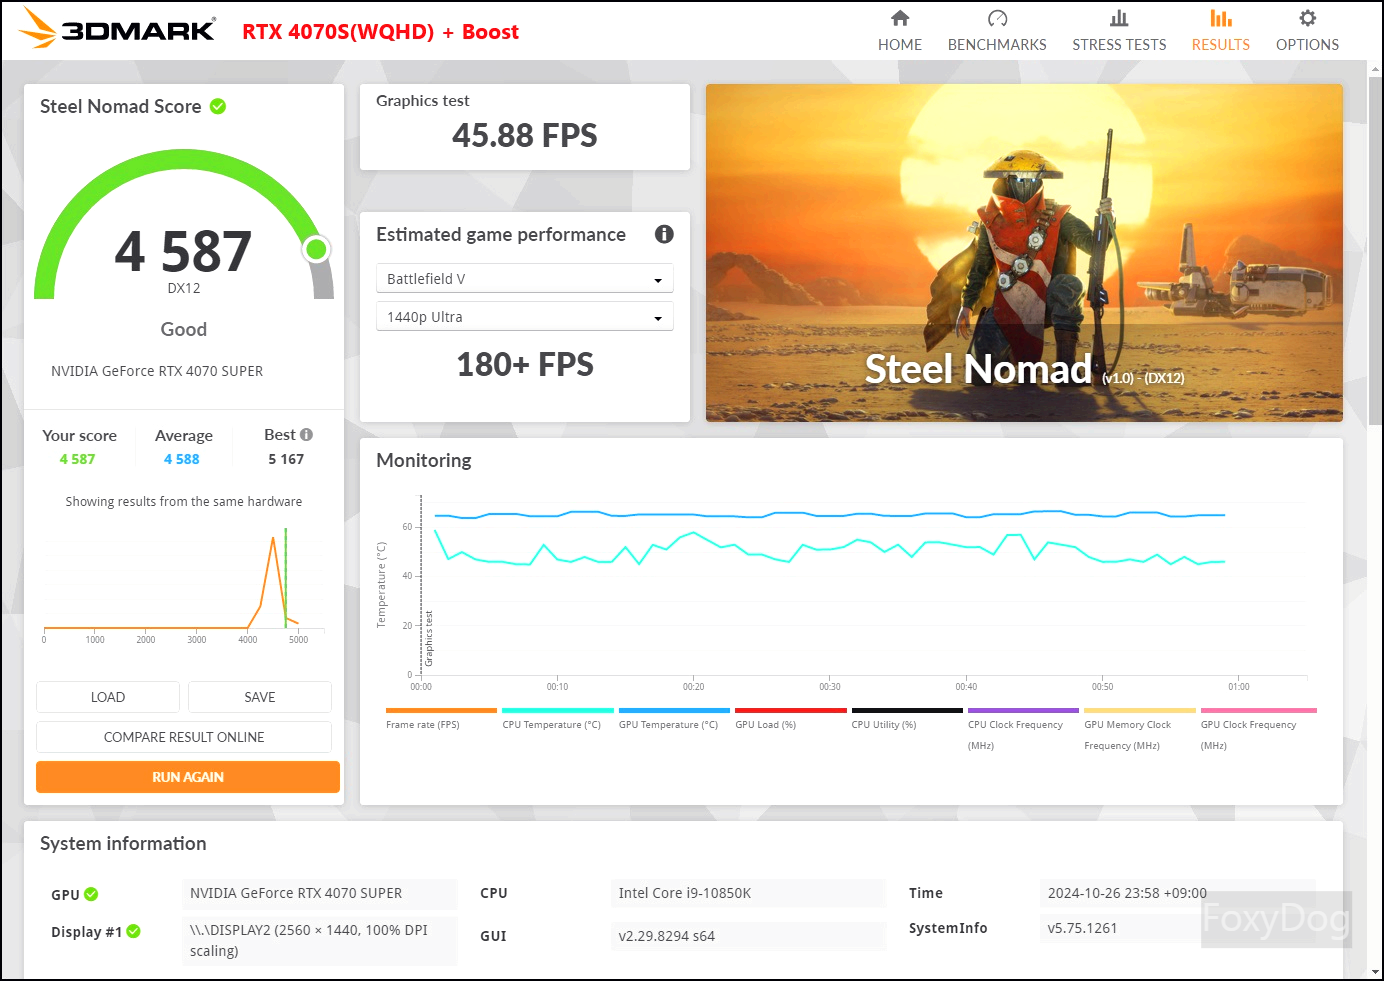
Task: Click info icon next to Best score
Action: point(306,435)
